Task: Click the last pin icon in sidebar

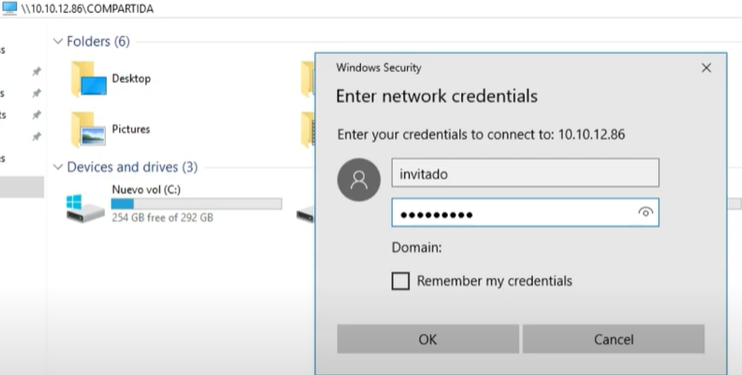Action: (x=36, y=137)
